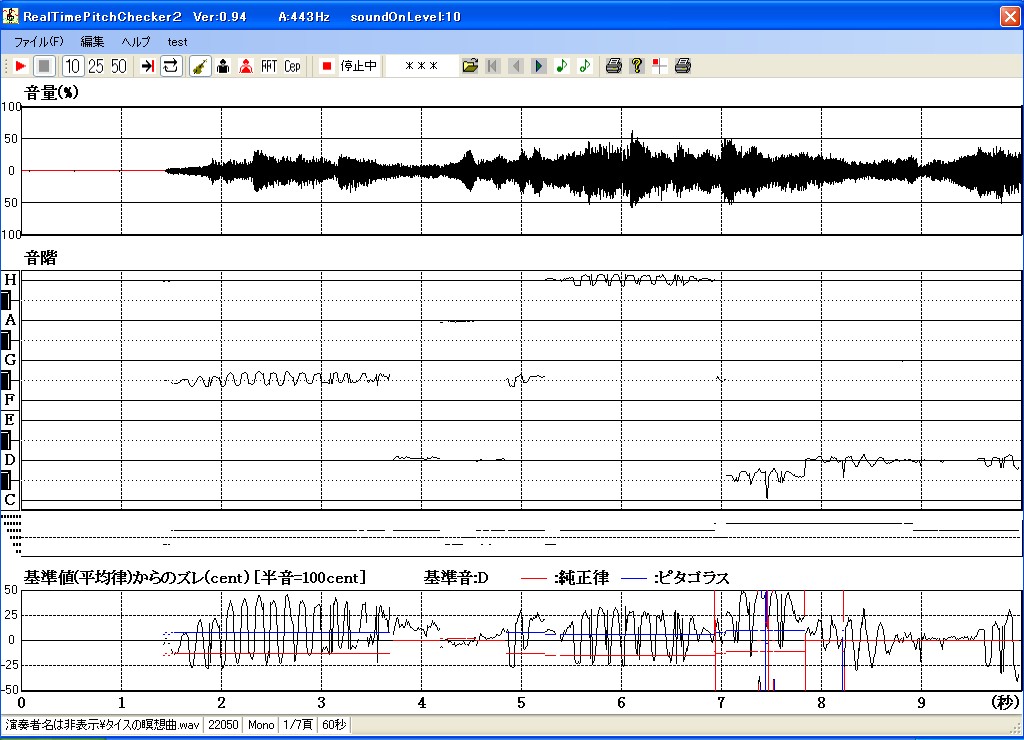
Task: Select the 25 second display range
Action: [x=96, y=66]
